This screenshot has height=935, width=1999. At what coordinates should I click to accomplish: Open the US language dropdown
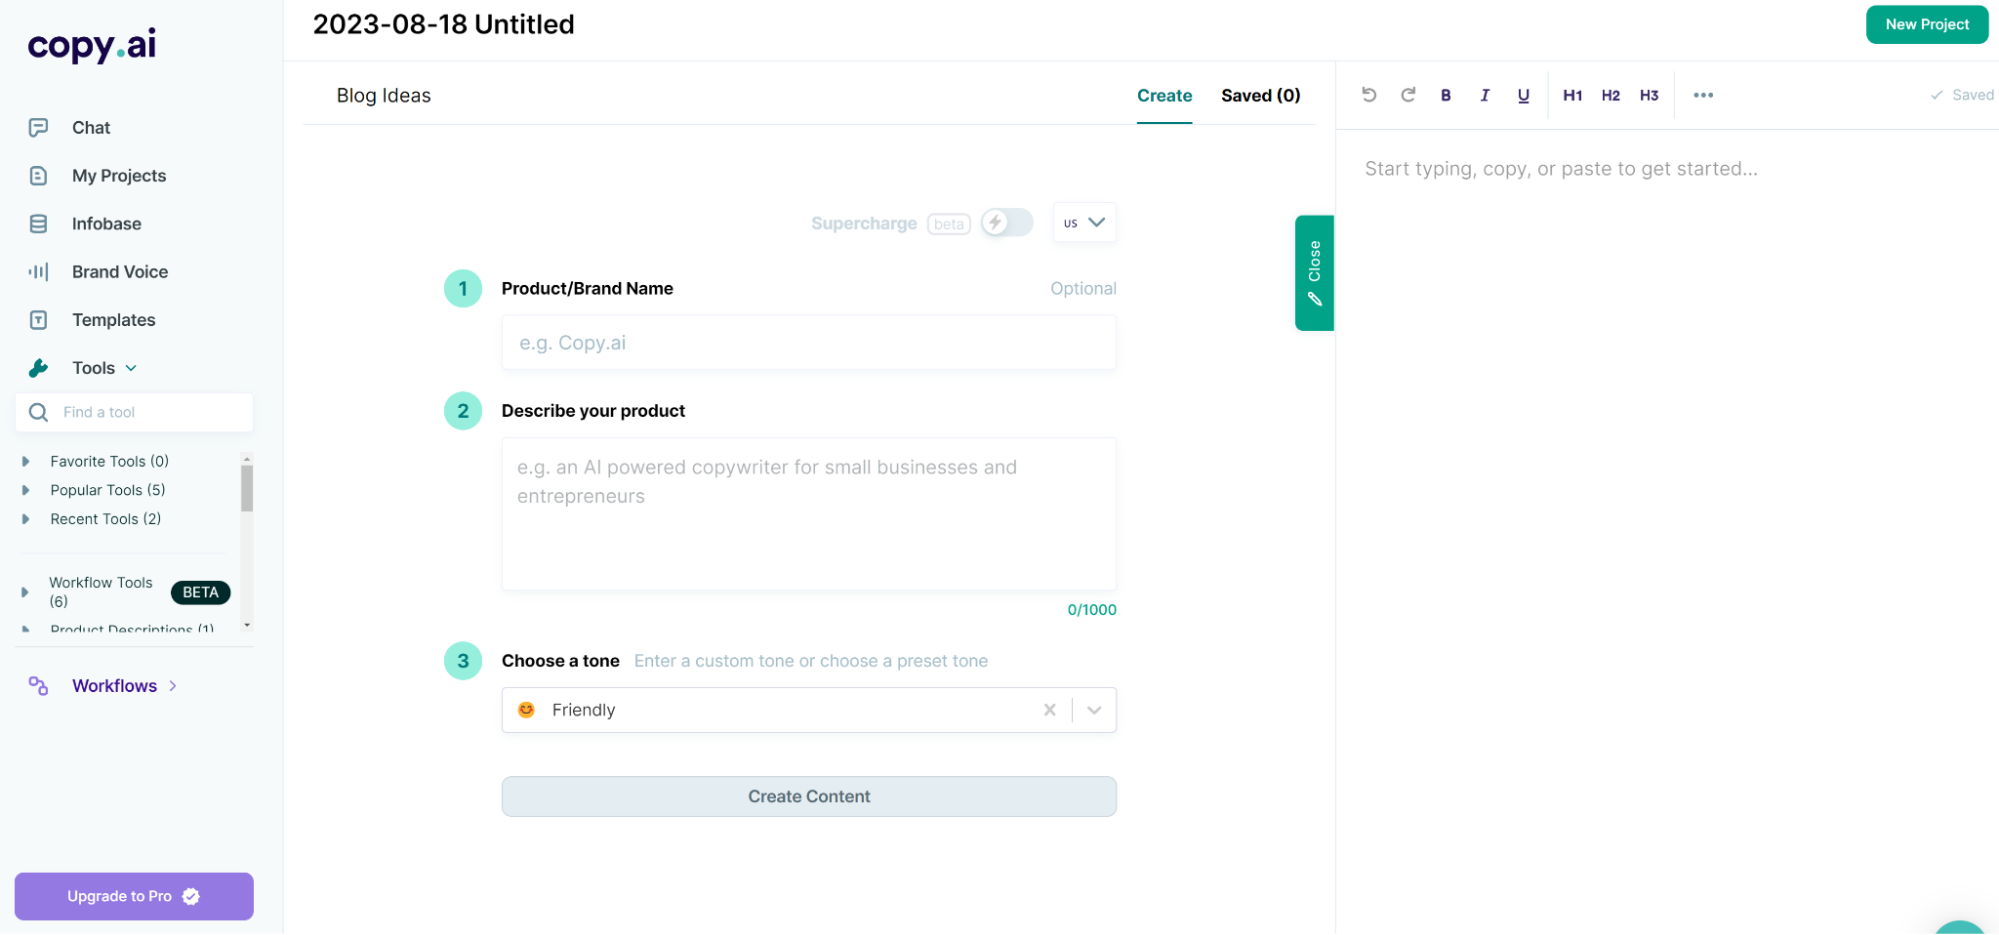click(1084, 223)
